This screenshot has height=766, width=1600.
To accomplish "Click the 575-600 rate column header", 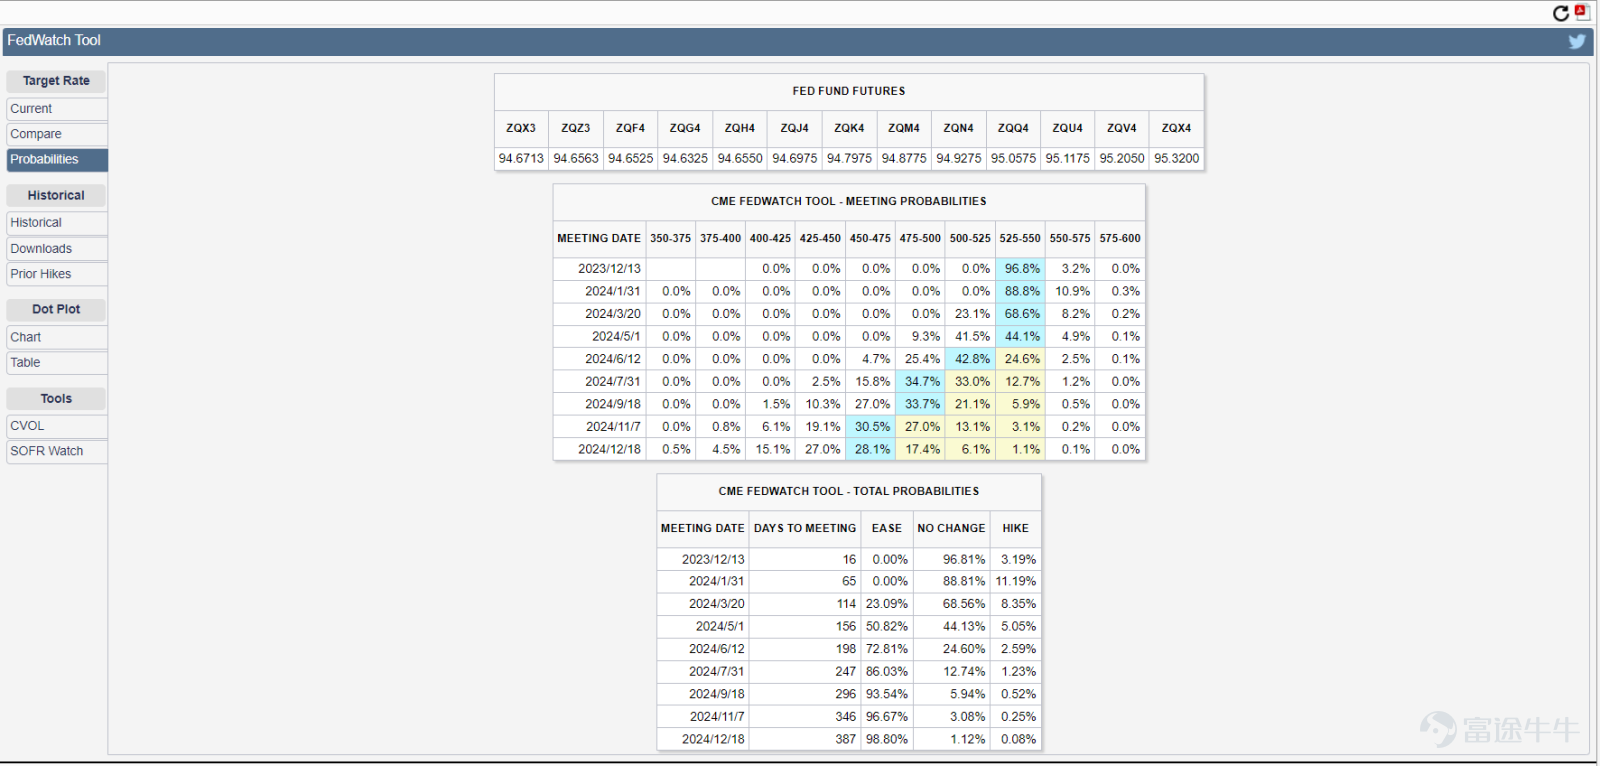I will click(x=1120, y=239).
